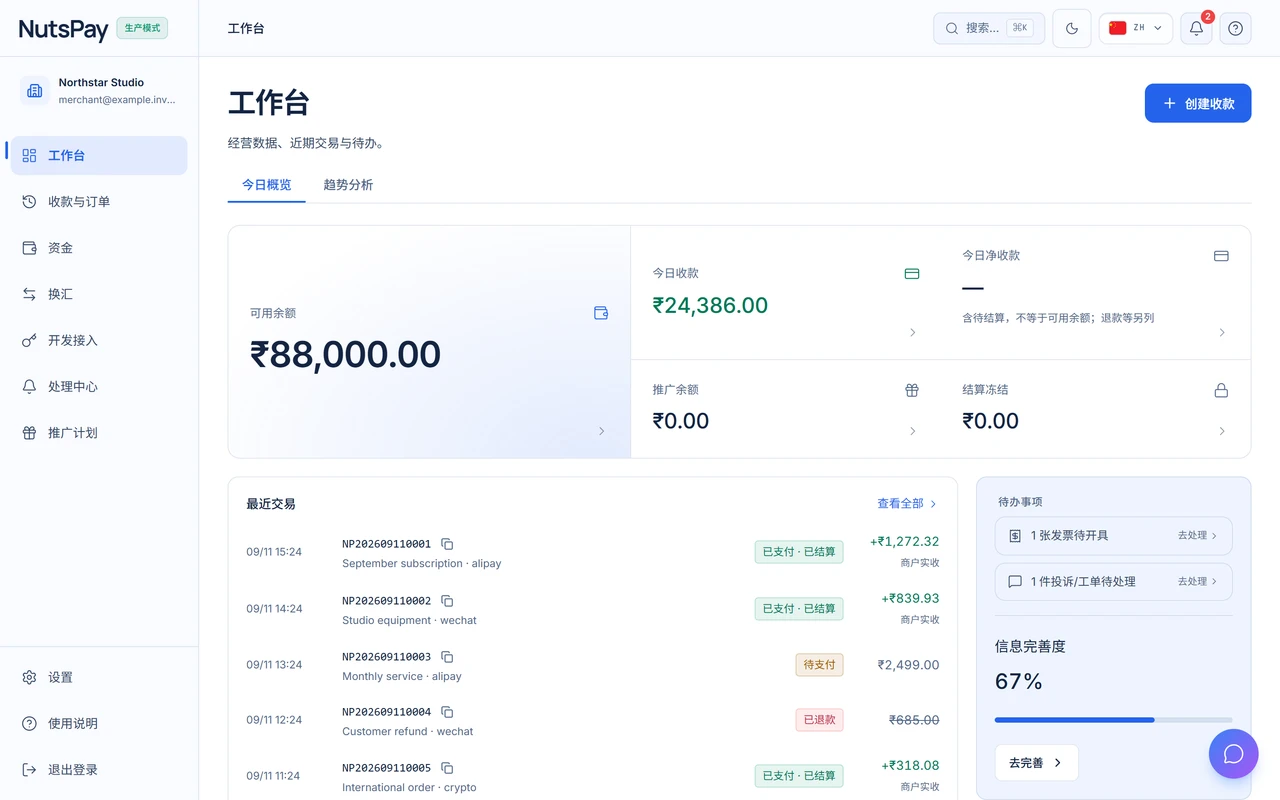Copy order number NP202609110001
The width and height of the screenshot is (1280, 800).
[x=447, y=544]
